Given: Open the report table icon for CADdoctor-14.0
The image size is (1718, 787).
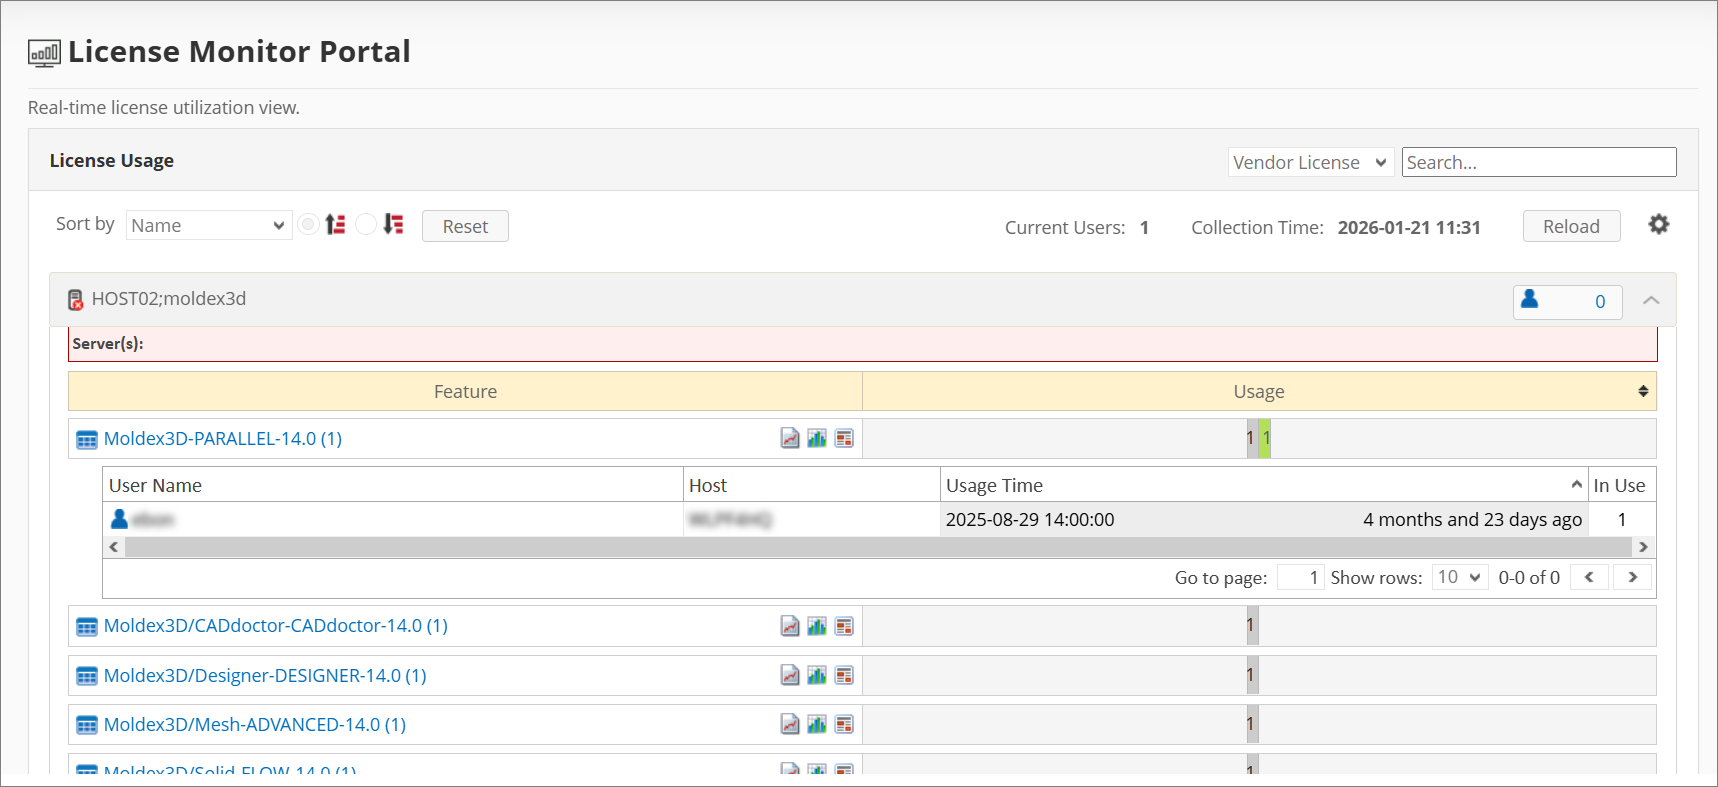Looking at the screenshot, I should point(844,626).
